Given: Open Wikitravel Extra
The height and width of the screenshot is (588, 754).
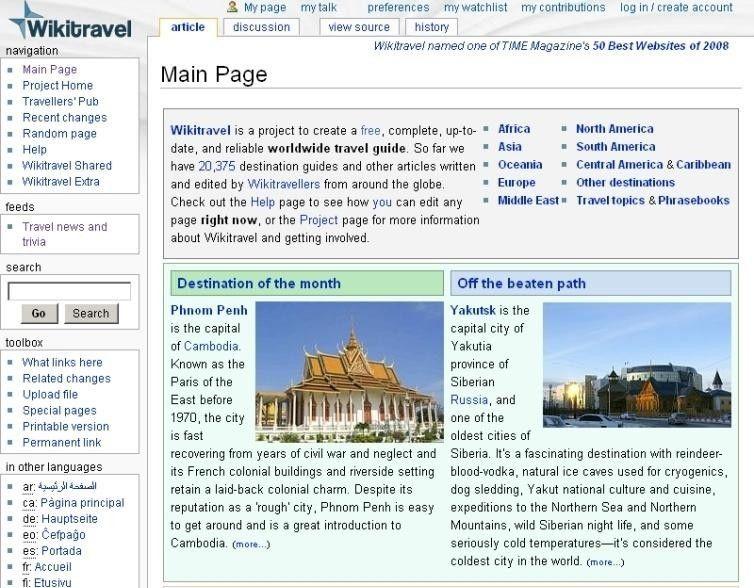Looking at the screenshot, I should (61, 181).
